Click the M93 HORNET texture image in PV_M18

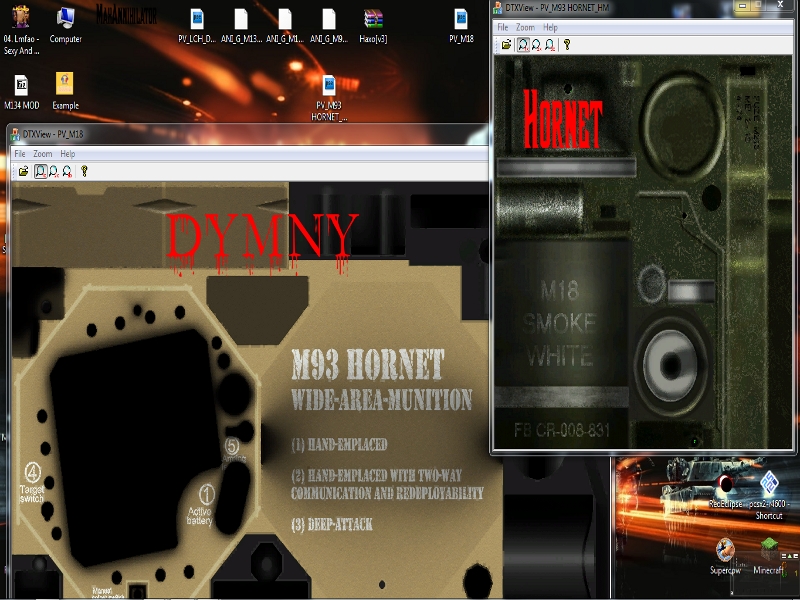point(250,390)
